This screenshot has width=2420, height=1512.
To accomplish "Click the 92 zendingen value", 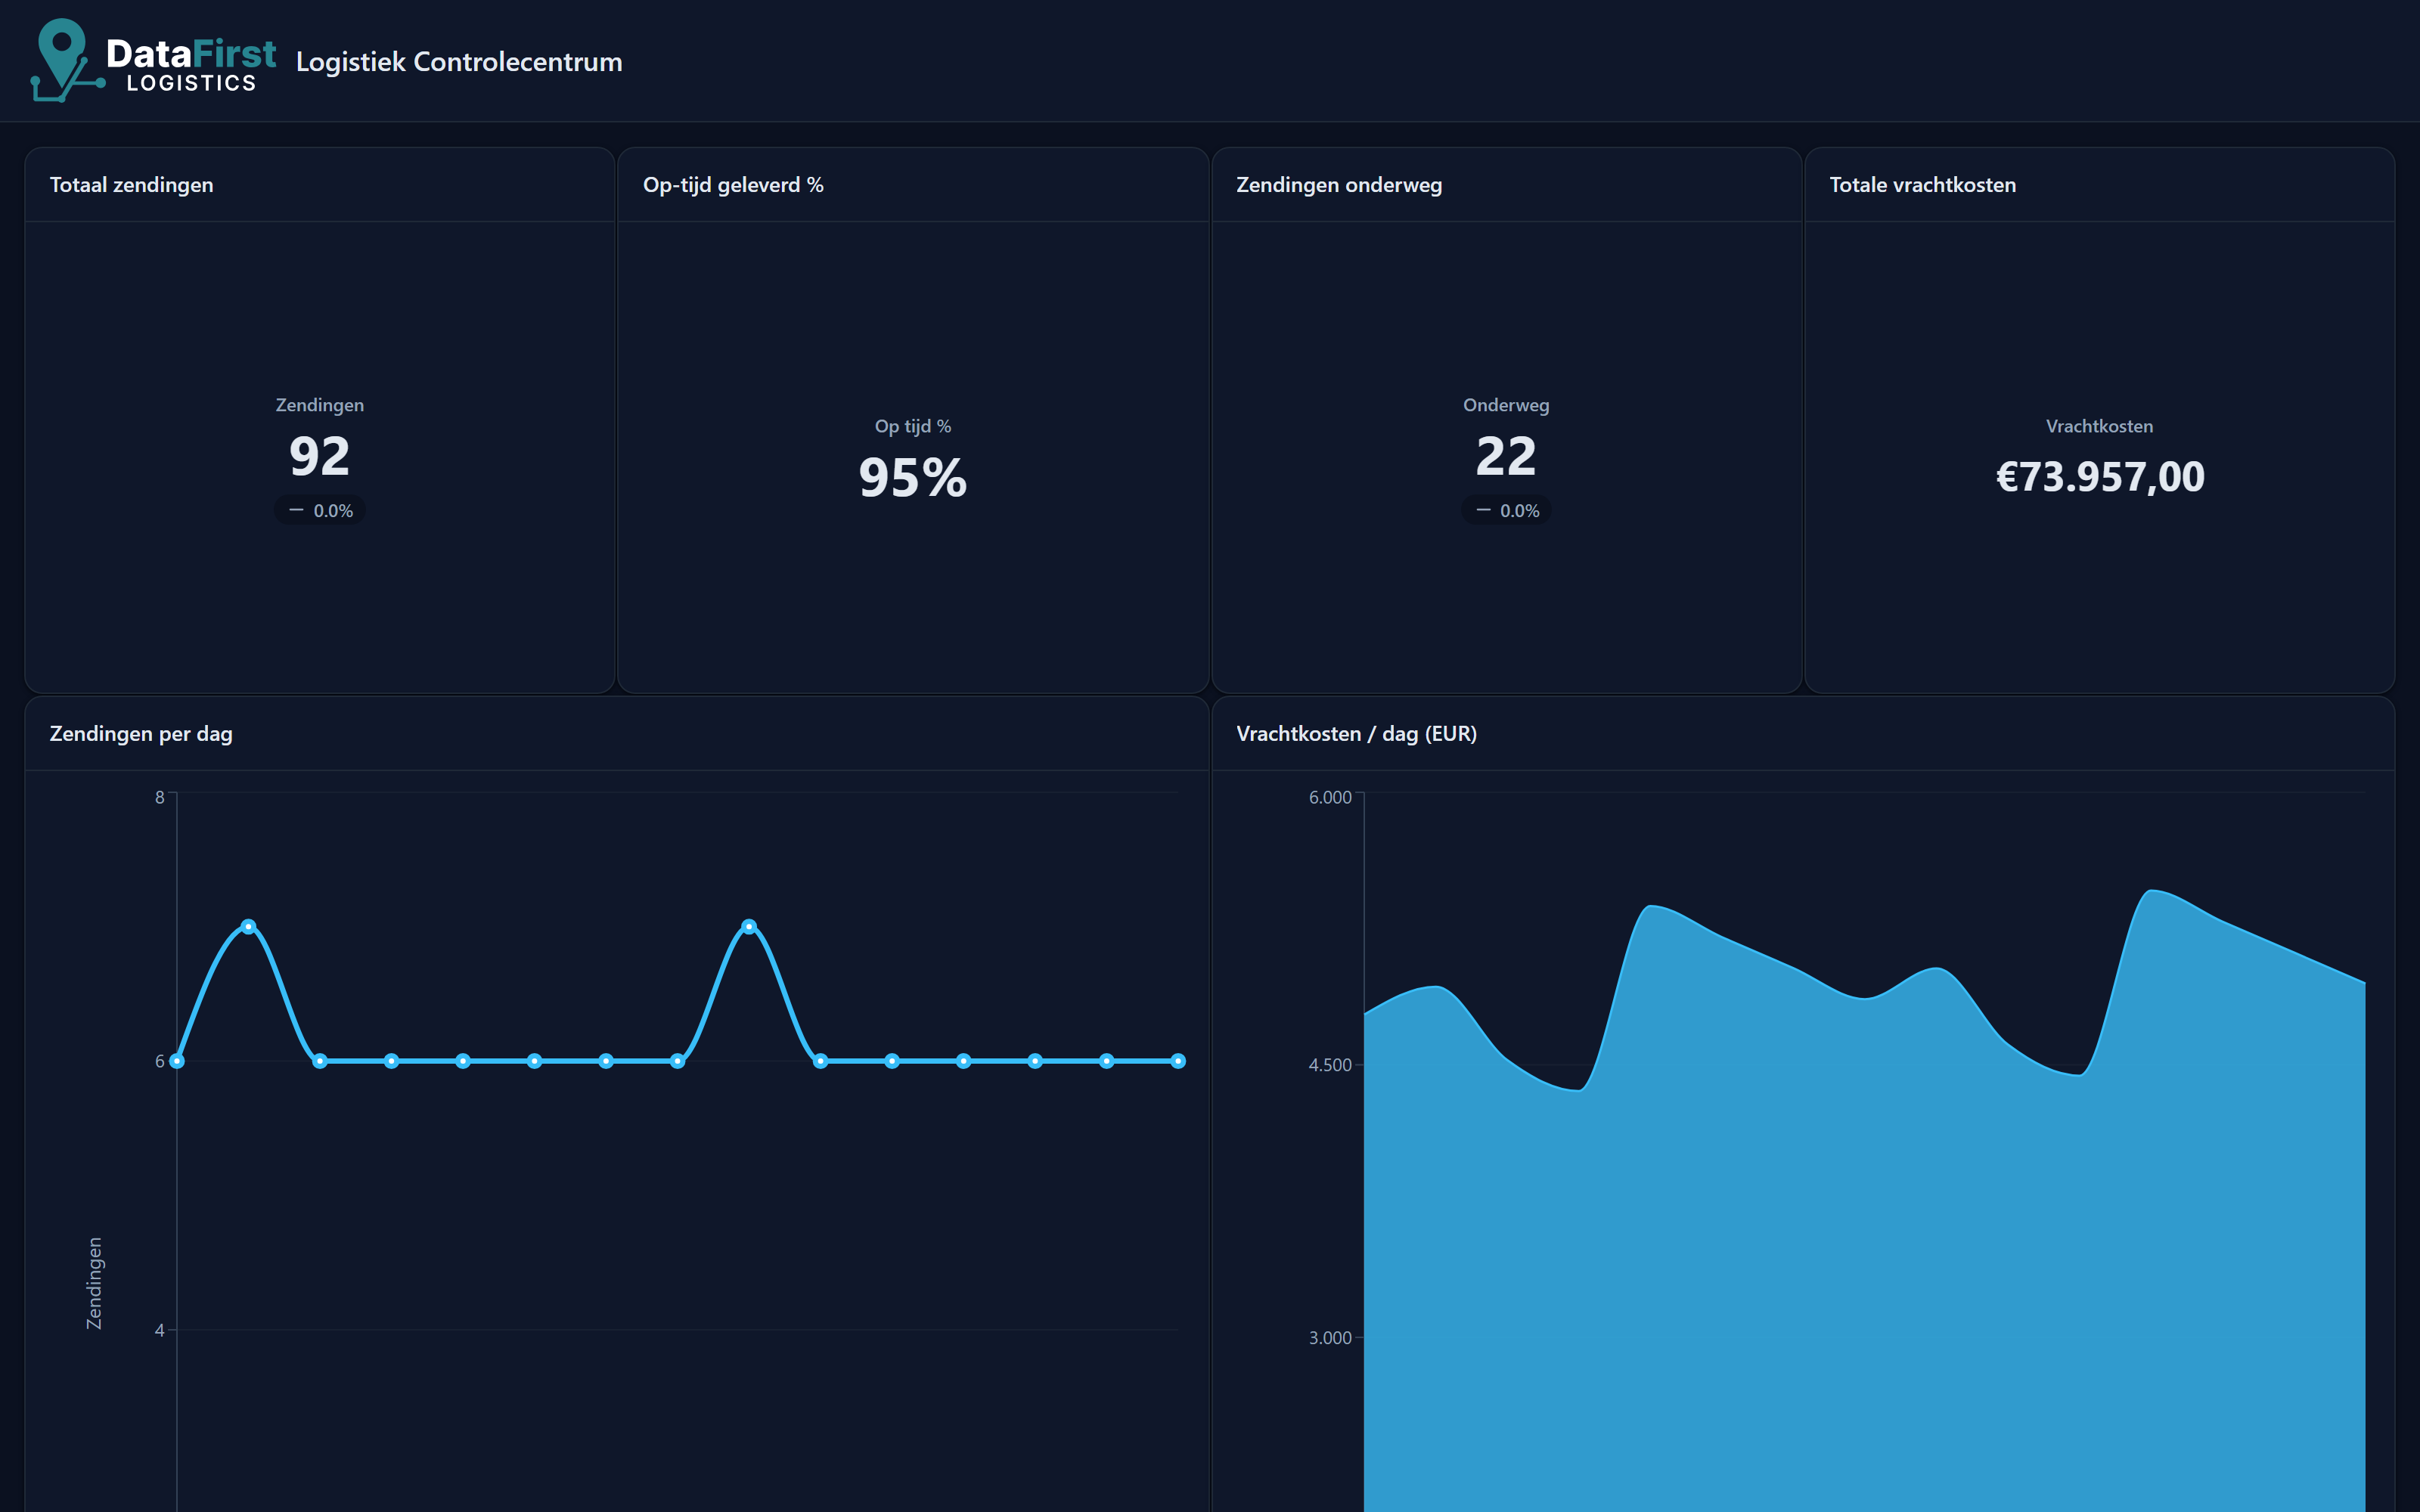I will 320,457.
